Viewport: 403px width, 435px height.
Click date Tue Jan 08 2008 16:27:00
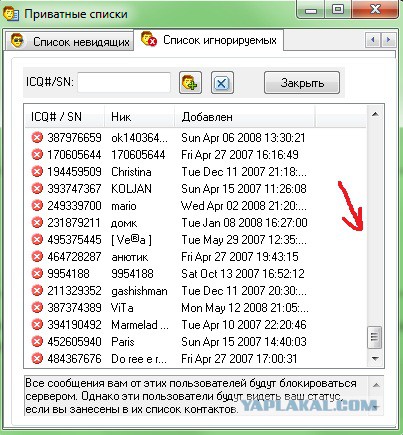[x=244, y=223]
